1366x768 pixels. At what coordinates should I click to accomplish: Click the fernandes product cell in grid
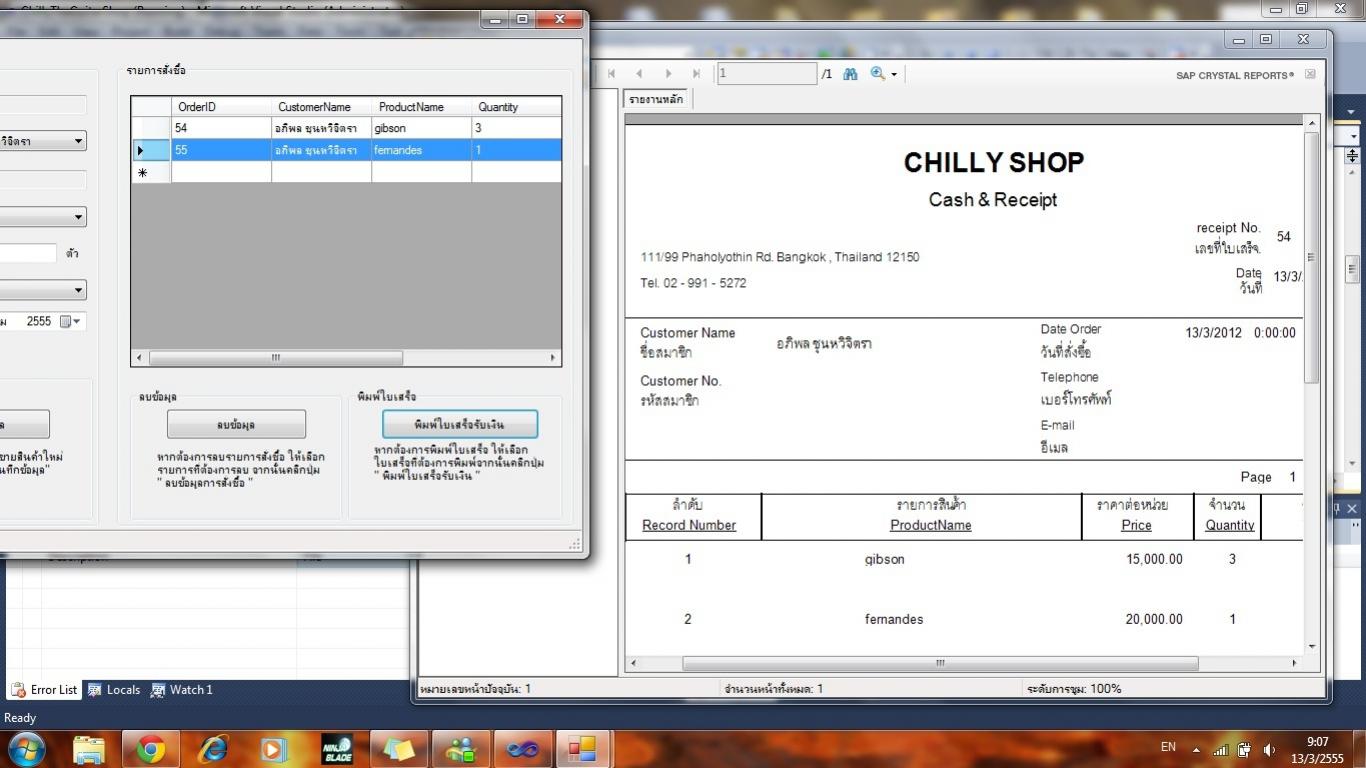tap(421, 150)
